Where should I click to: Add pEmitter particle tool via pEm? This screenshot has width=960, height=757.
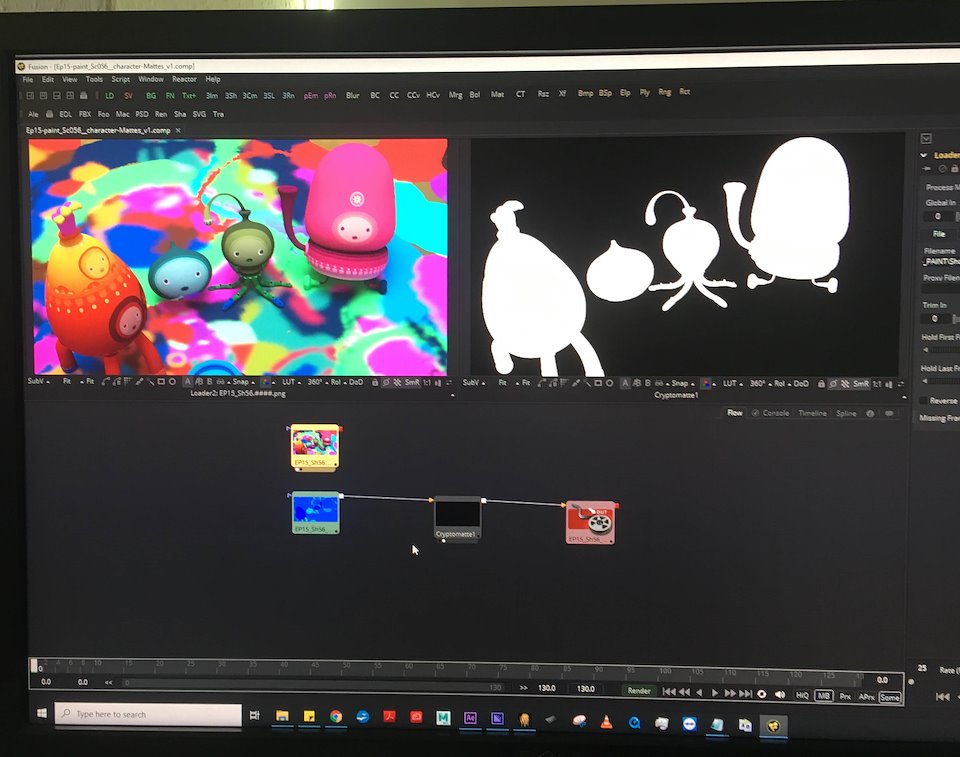tap(311, 96)
